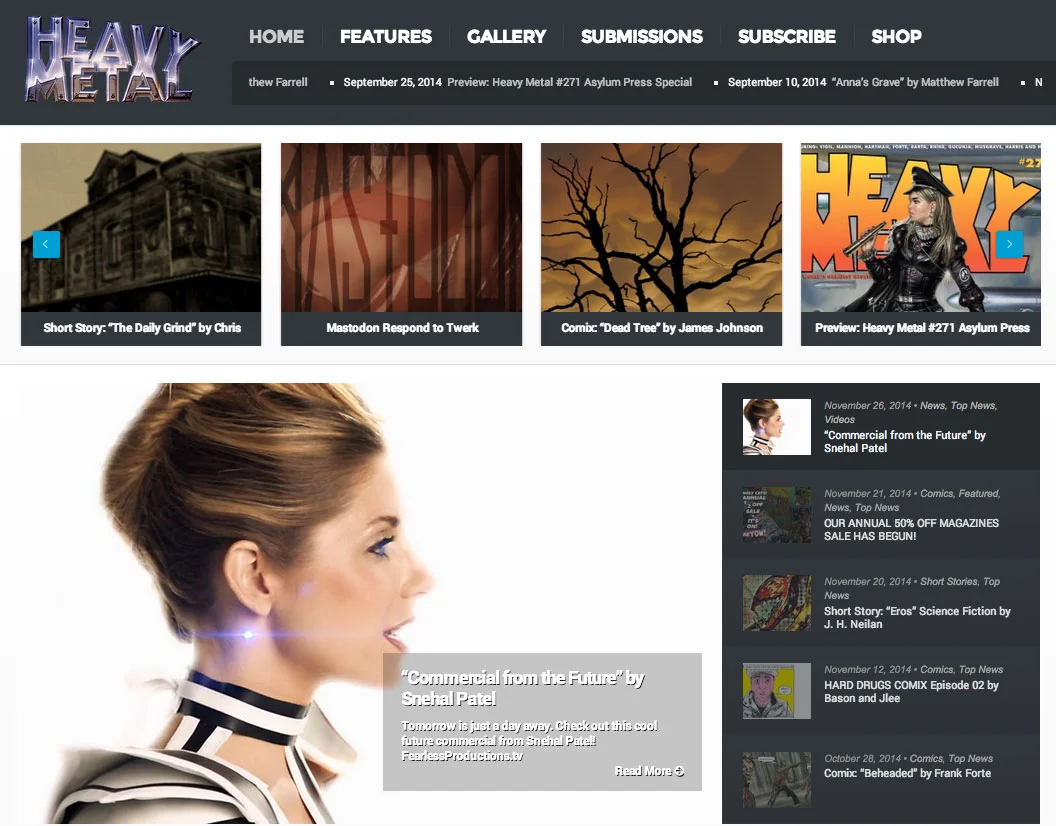1056x826 pixels.
Task: Click date November 26, 2014 in sidebar
Action: coord(867,406)
